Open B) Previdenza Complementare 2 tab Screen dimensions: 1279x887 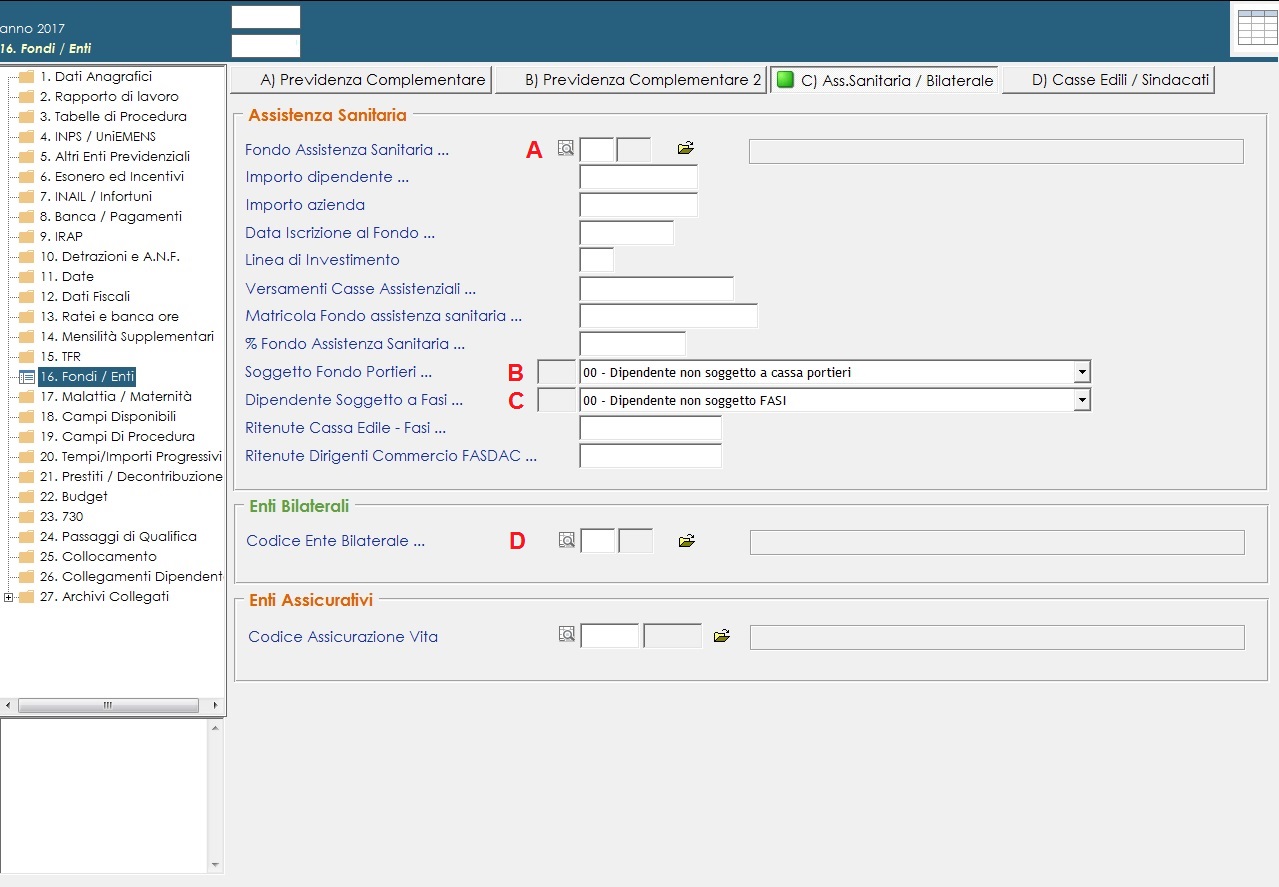coord(631,80)
